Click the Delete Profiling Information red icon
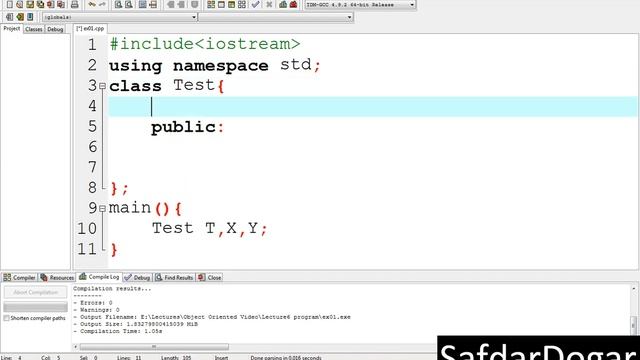The height and width of the screenshot is (360, 640). tap(293, 4)
